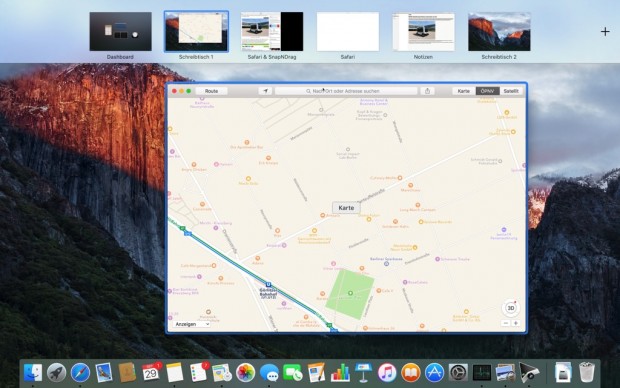Launch iTunes from the Dock
Screen dimensions: 620x388
pos(387,373)
